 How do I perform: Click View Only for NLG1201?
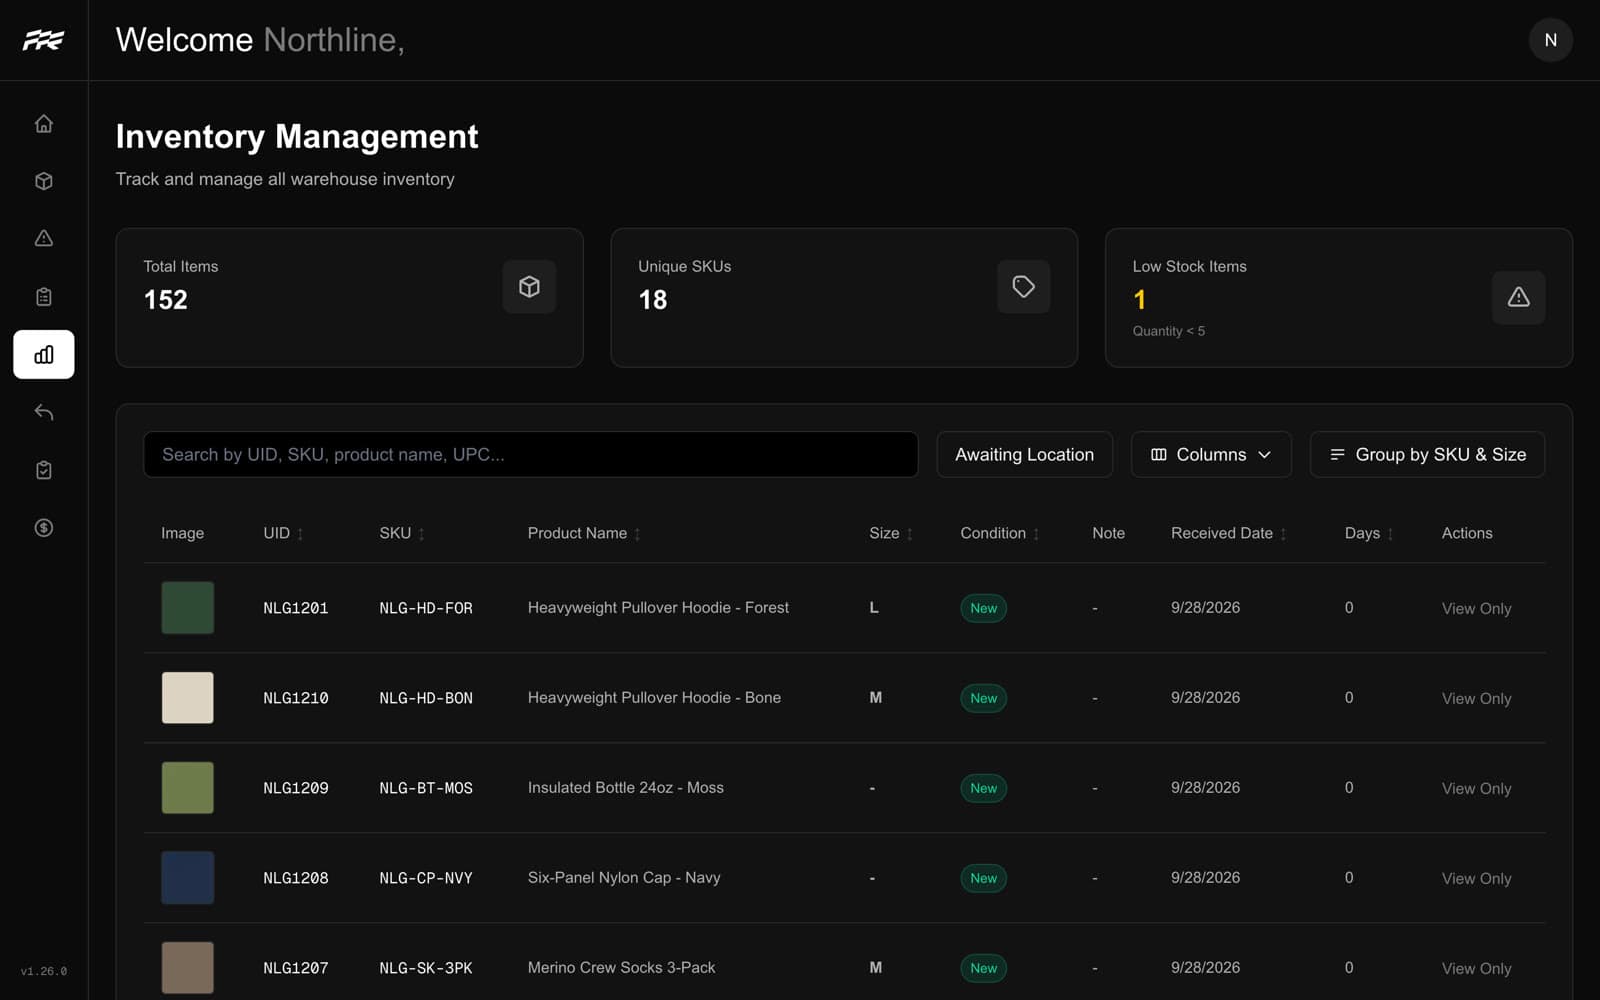(1476, 608)
